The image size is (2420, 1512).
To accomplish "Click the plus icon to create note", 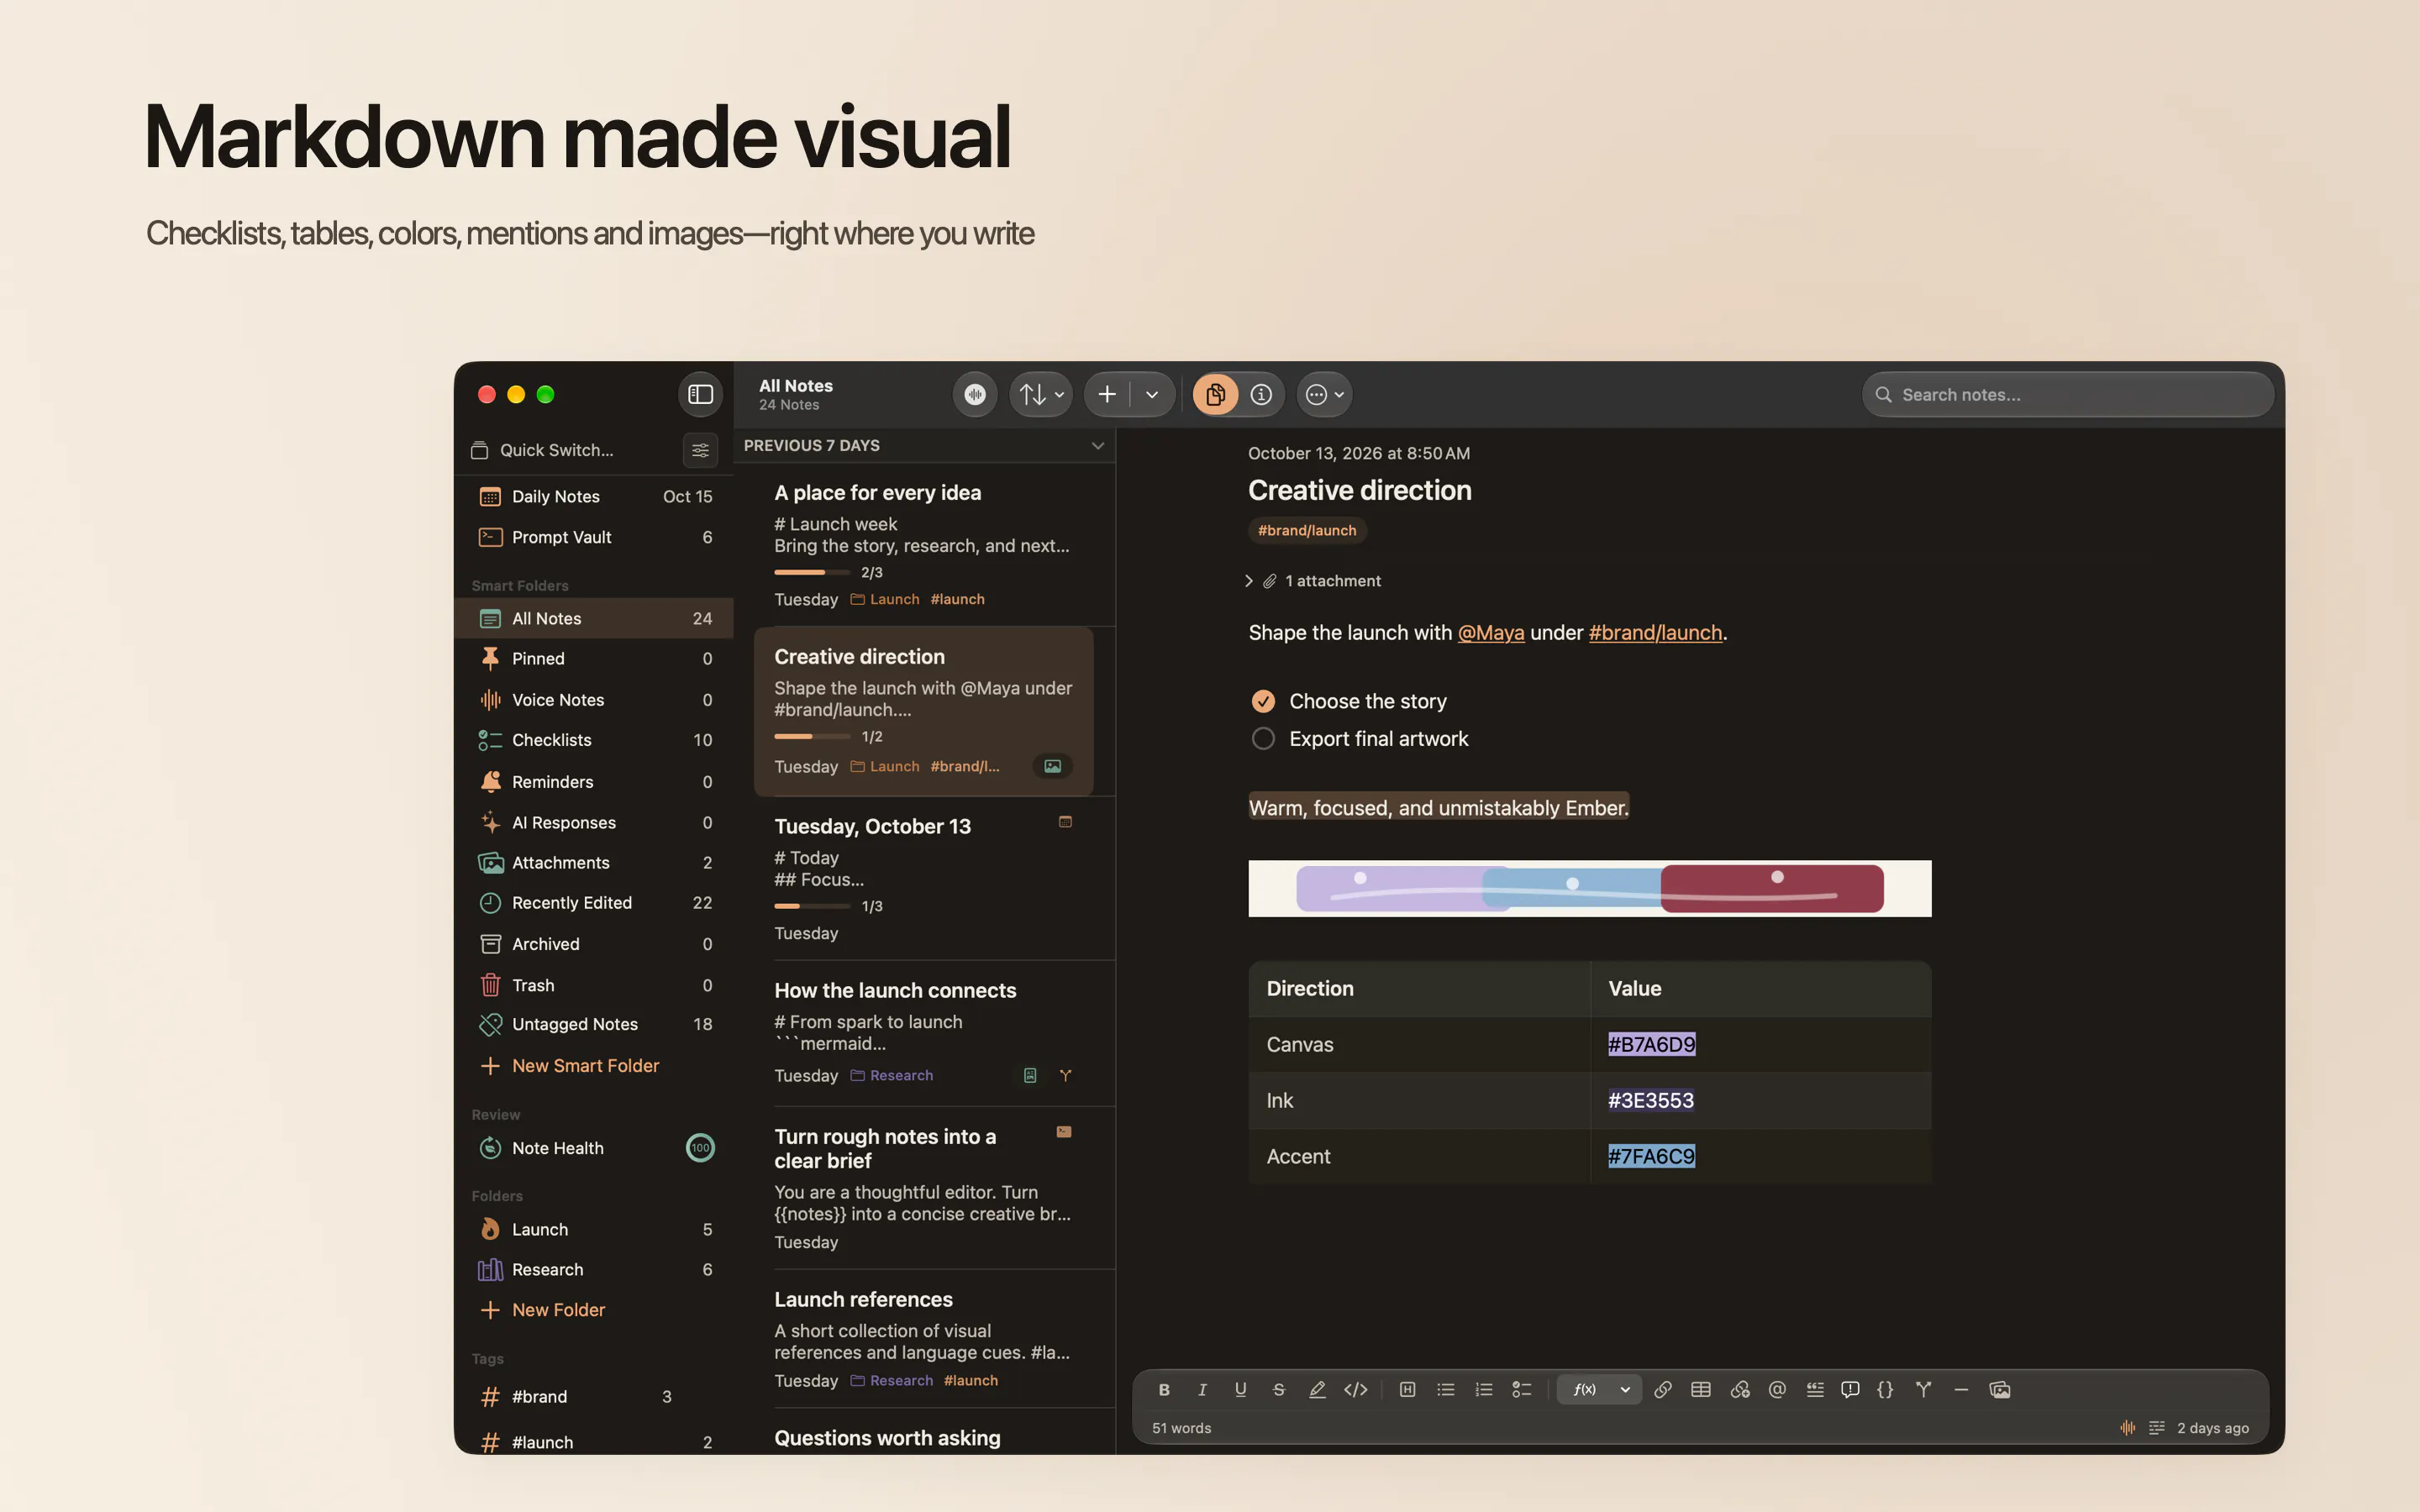I will pos(1107,394).
